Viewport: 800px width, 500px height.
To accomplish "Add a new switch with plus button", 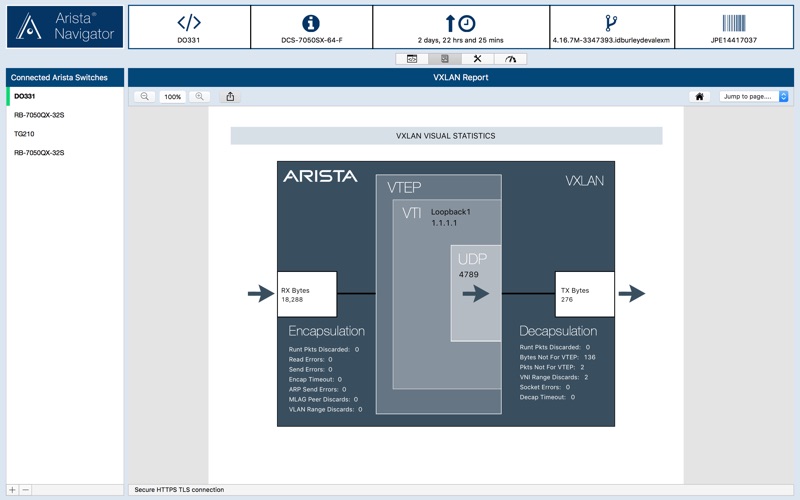I will [x=12, y=490].
